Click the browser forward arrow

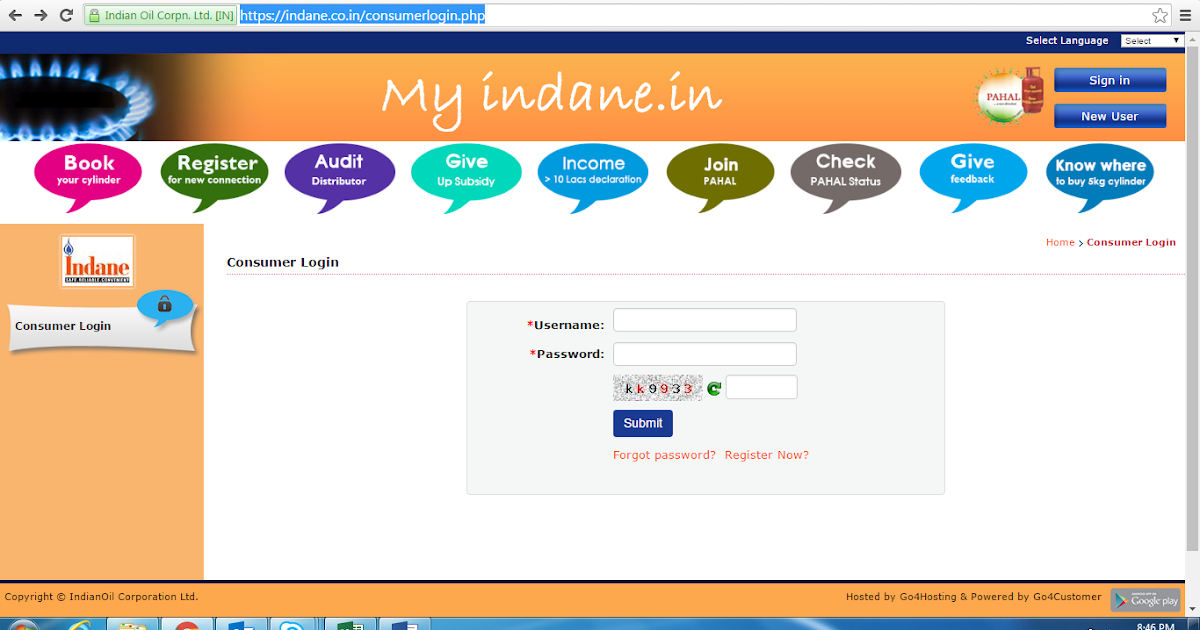[x=41, y=15]
